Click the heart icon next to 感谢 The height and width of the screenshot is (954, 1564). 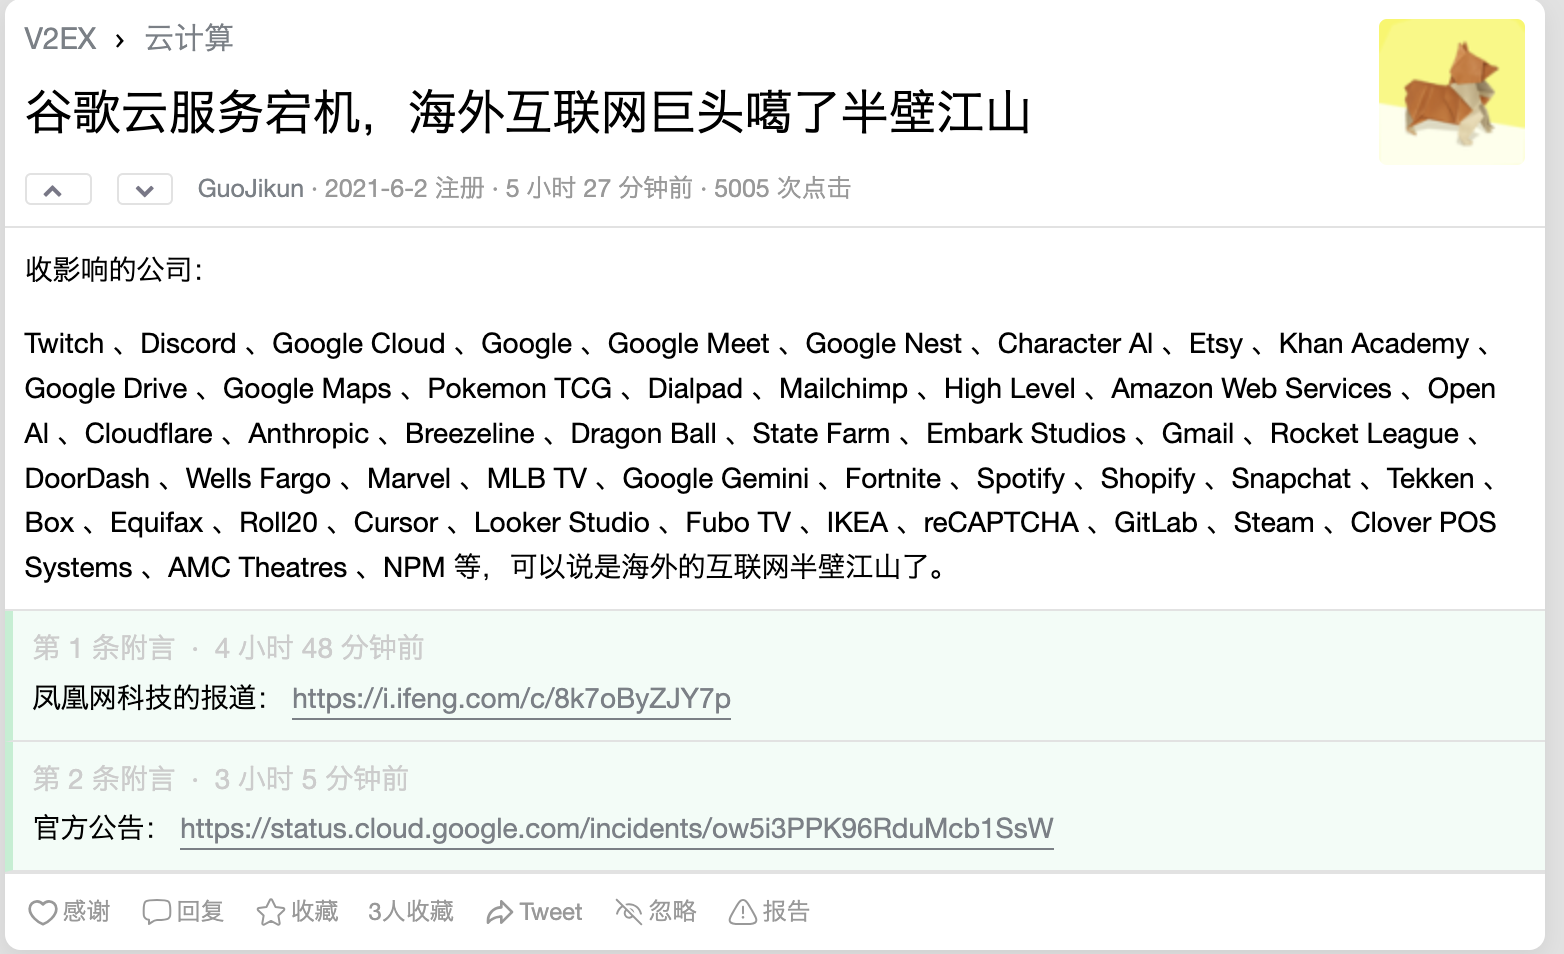pyautogui.click(x=42, y=912)
